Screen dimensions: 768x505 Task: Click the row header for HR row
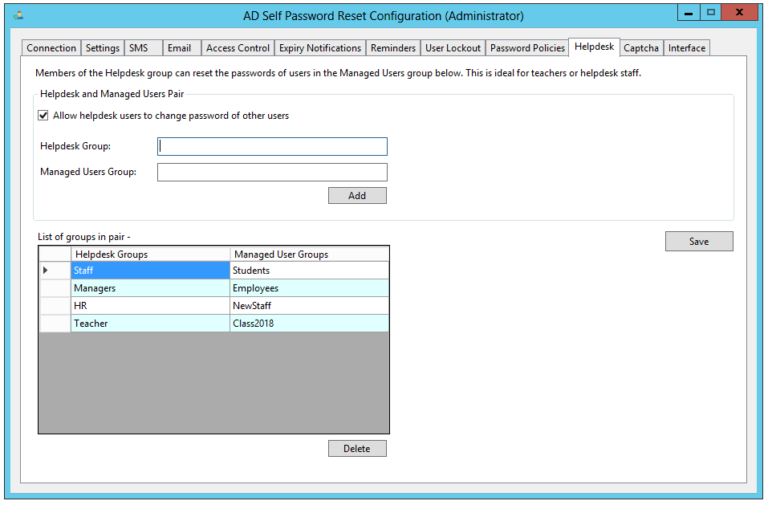tap(55, 306)
